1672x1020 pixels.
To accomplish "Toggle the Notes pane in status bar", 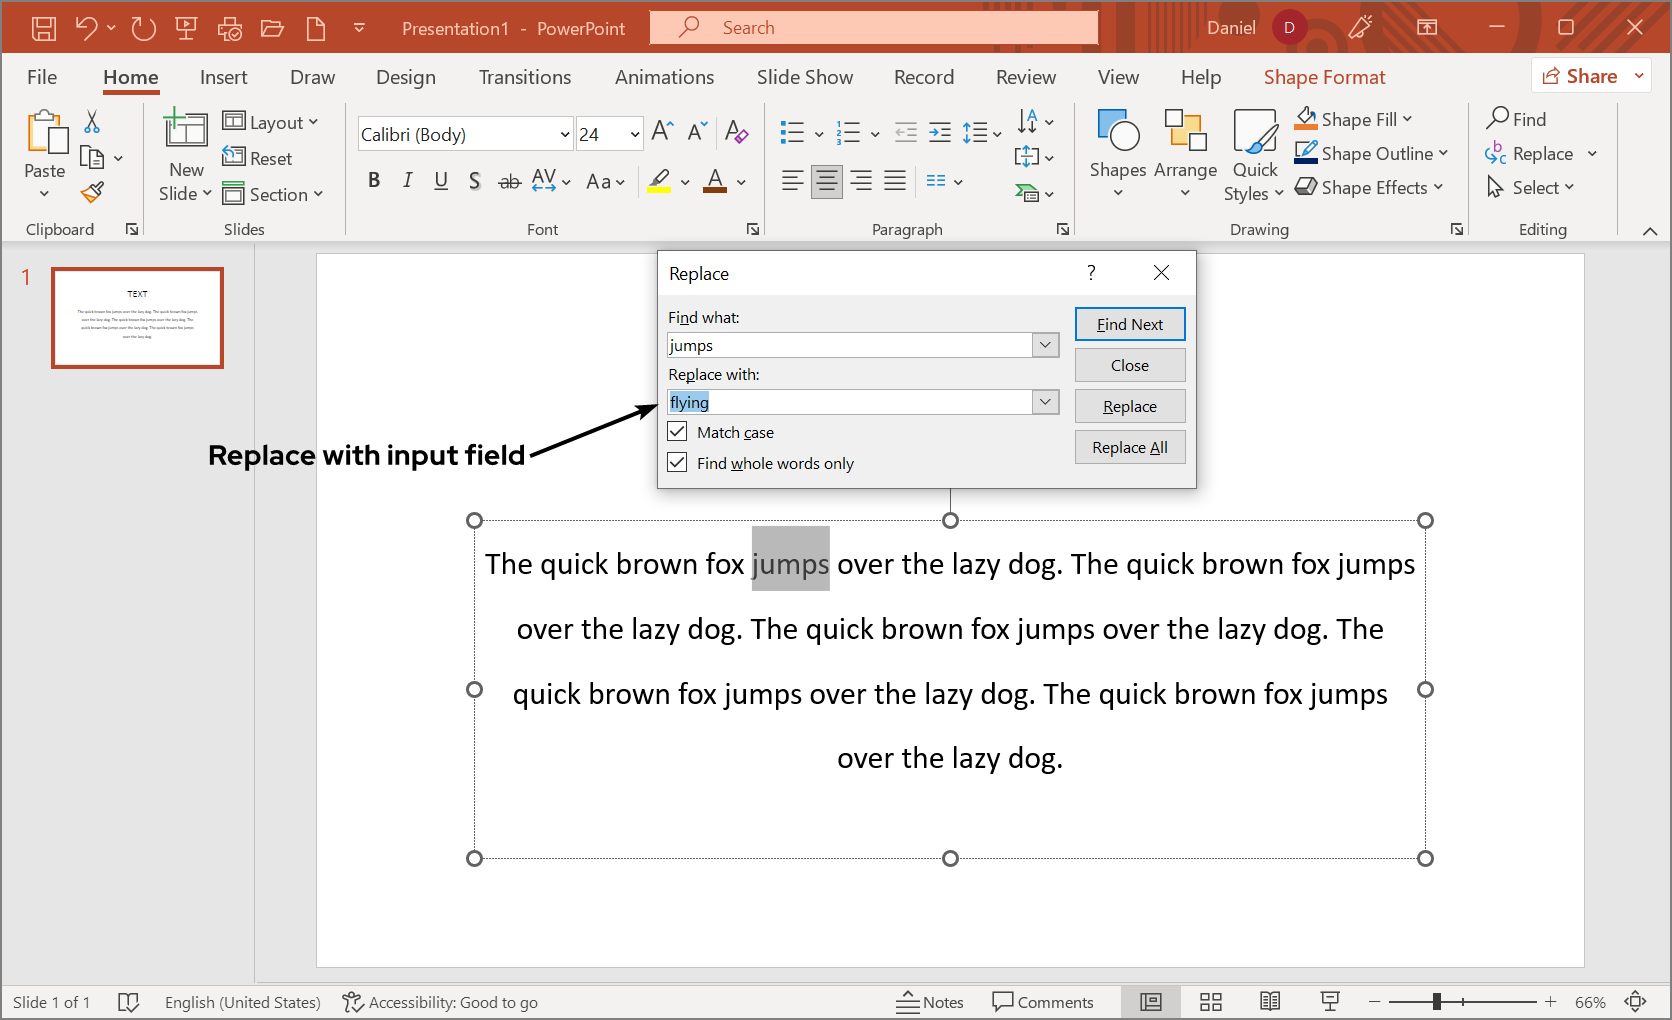I will pos(930,1002).
